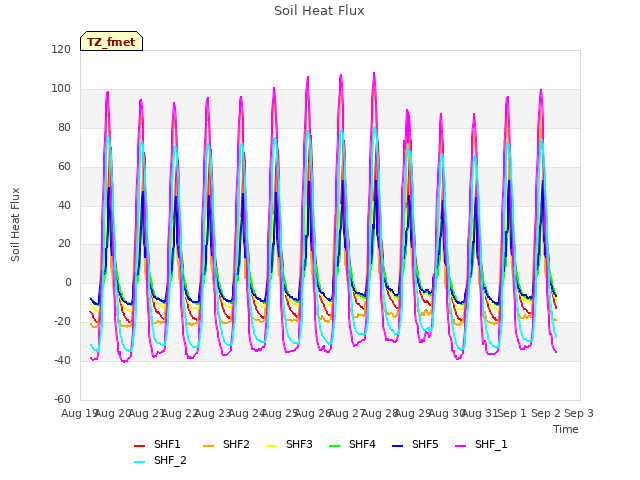Click the Soil Heat Flux chart title
The image size is (640, 480).
pyautogui.click(x=319, y=11)
